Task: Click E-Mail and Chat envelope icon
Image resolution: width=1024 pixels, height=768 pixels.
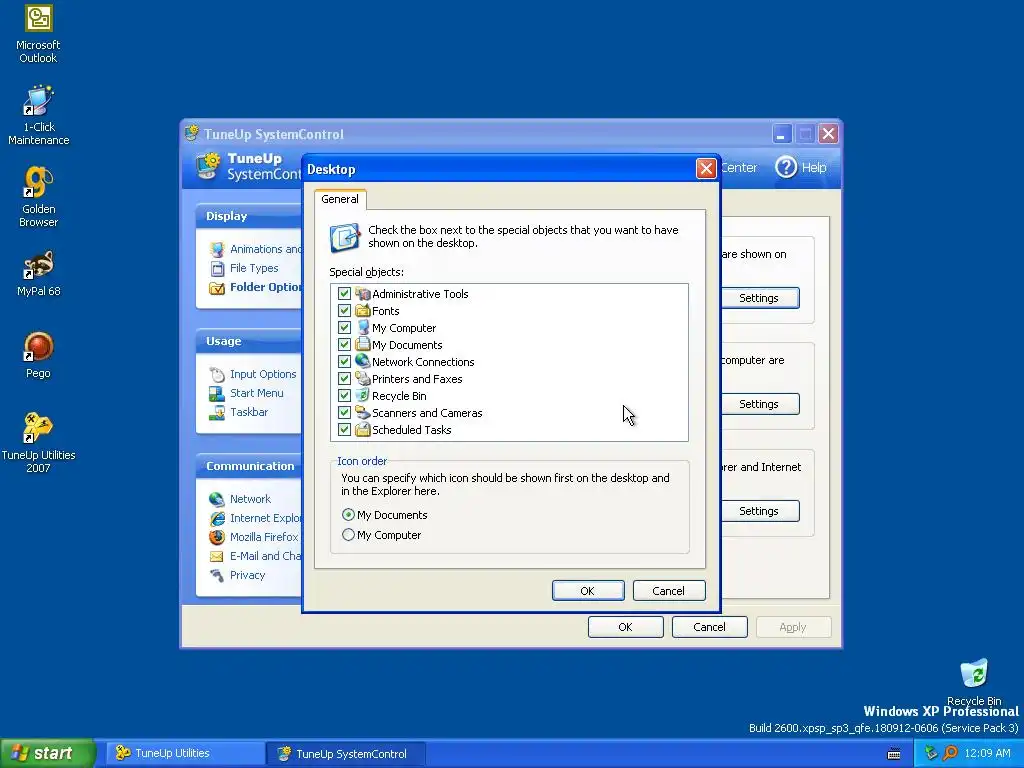Action: click(217, 556)
